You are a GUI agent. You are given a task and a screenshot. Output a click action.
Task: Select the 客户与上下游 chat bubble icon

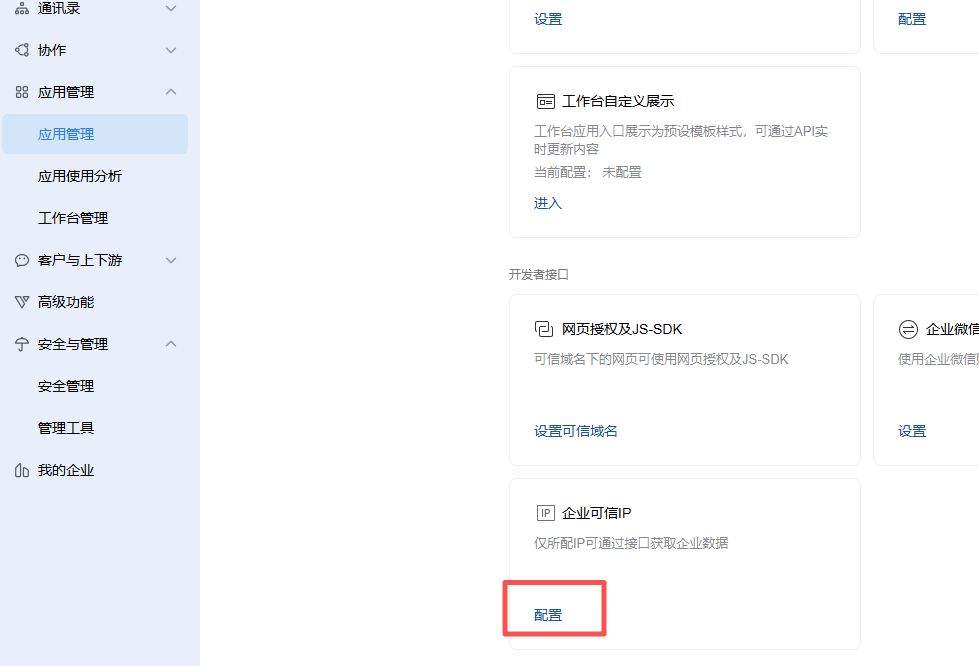22,260
